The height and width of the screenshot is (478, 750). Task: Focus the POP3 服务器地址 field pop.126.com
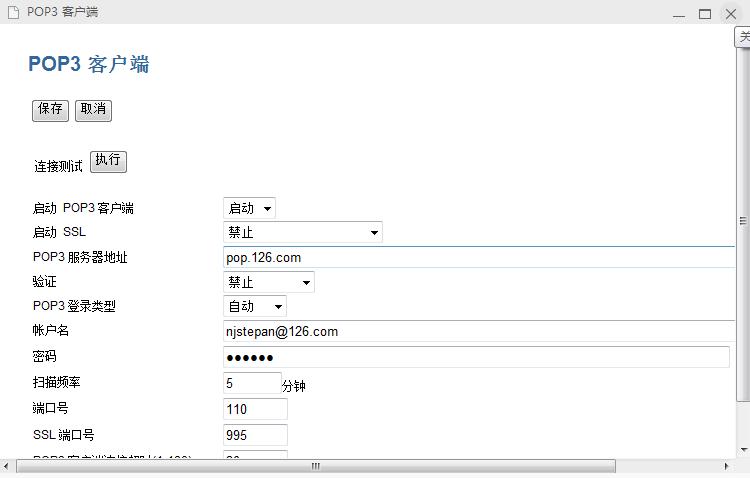[479, 257]
